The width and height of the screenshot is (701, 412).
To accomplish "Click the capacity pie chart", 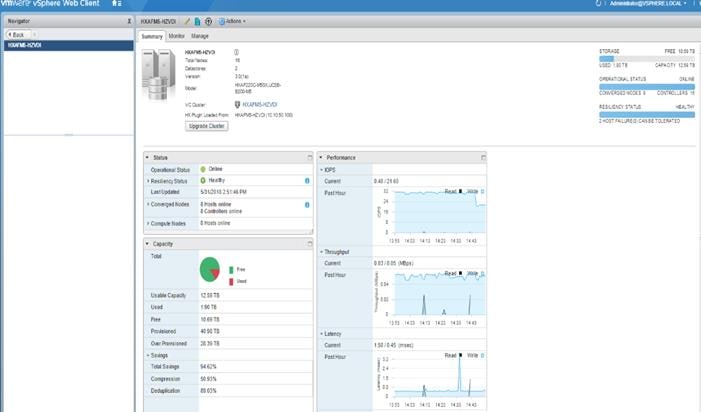I will click(210, 269).
